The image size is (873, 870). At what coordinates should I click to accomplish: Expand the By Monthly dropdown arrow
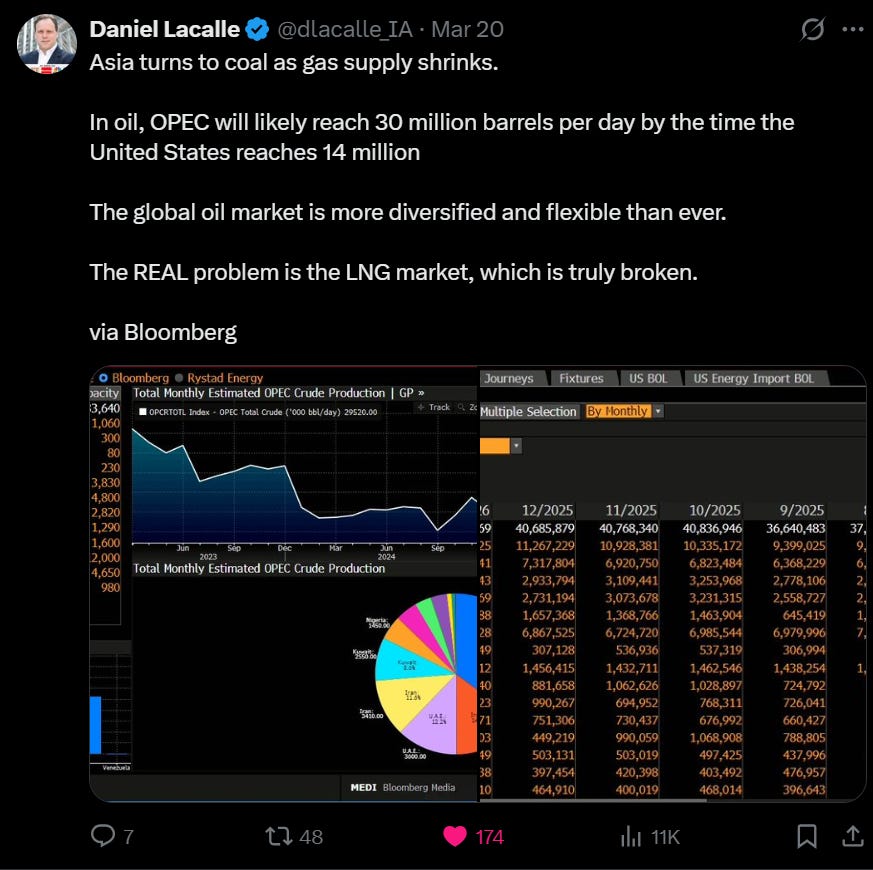click(658, 411)
